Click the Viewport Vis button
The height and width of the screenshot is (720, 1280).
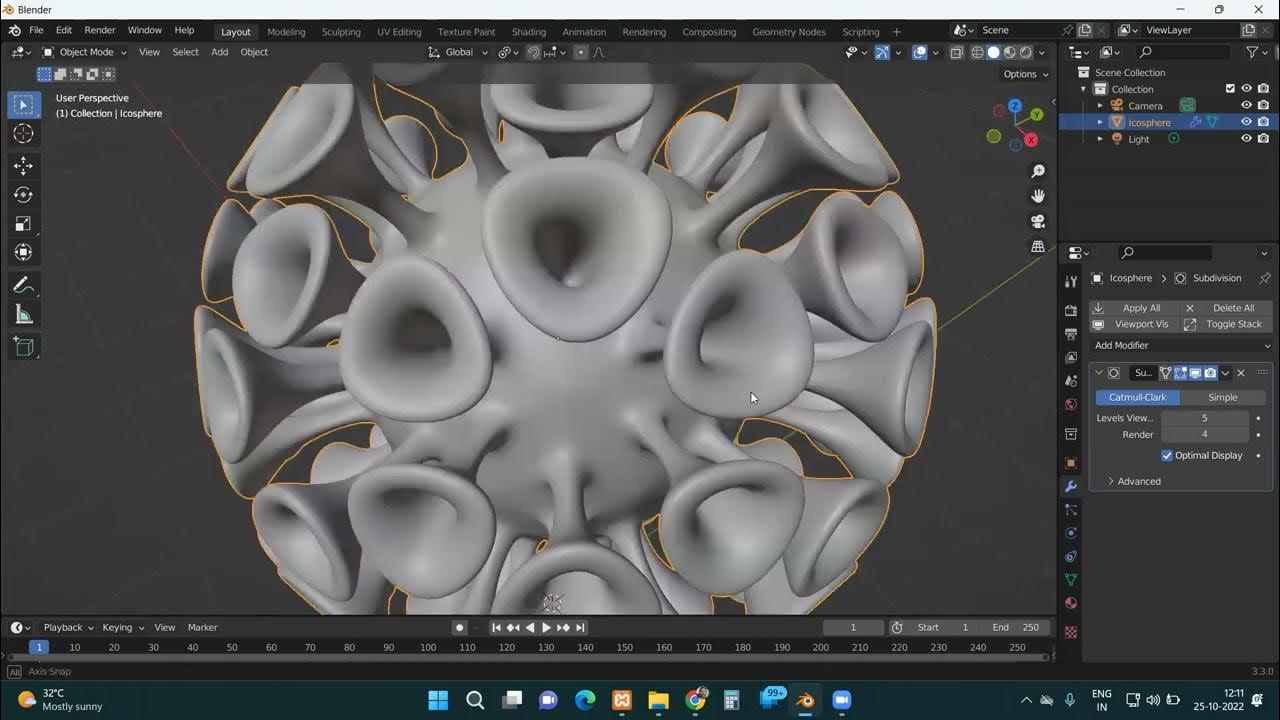(1134, 324)
